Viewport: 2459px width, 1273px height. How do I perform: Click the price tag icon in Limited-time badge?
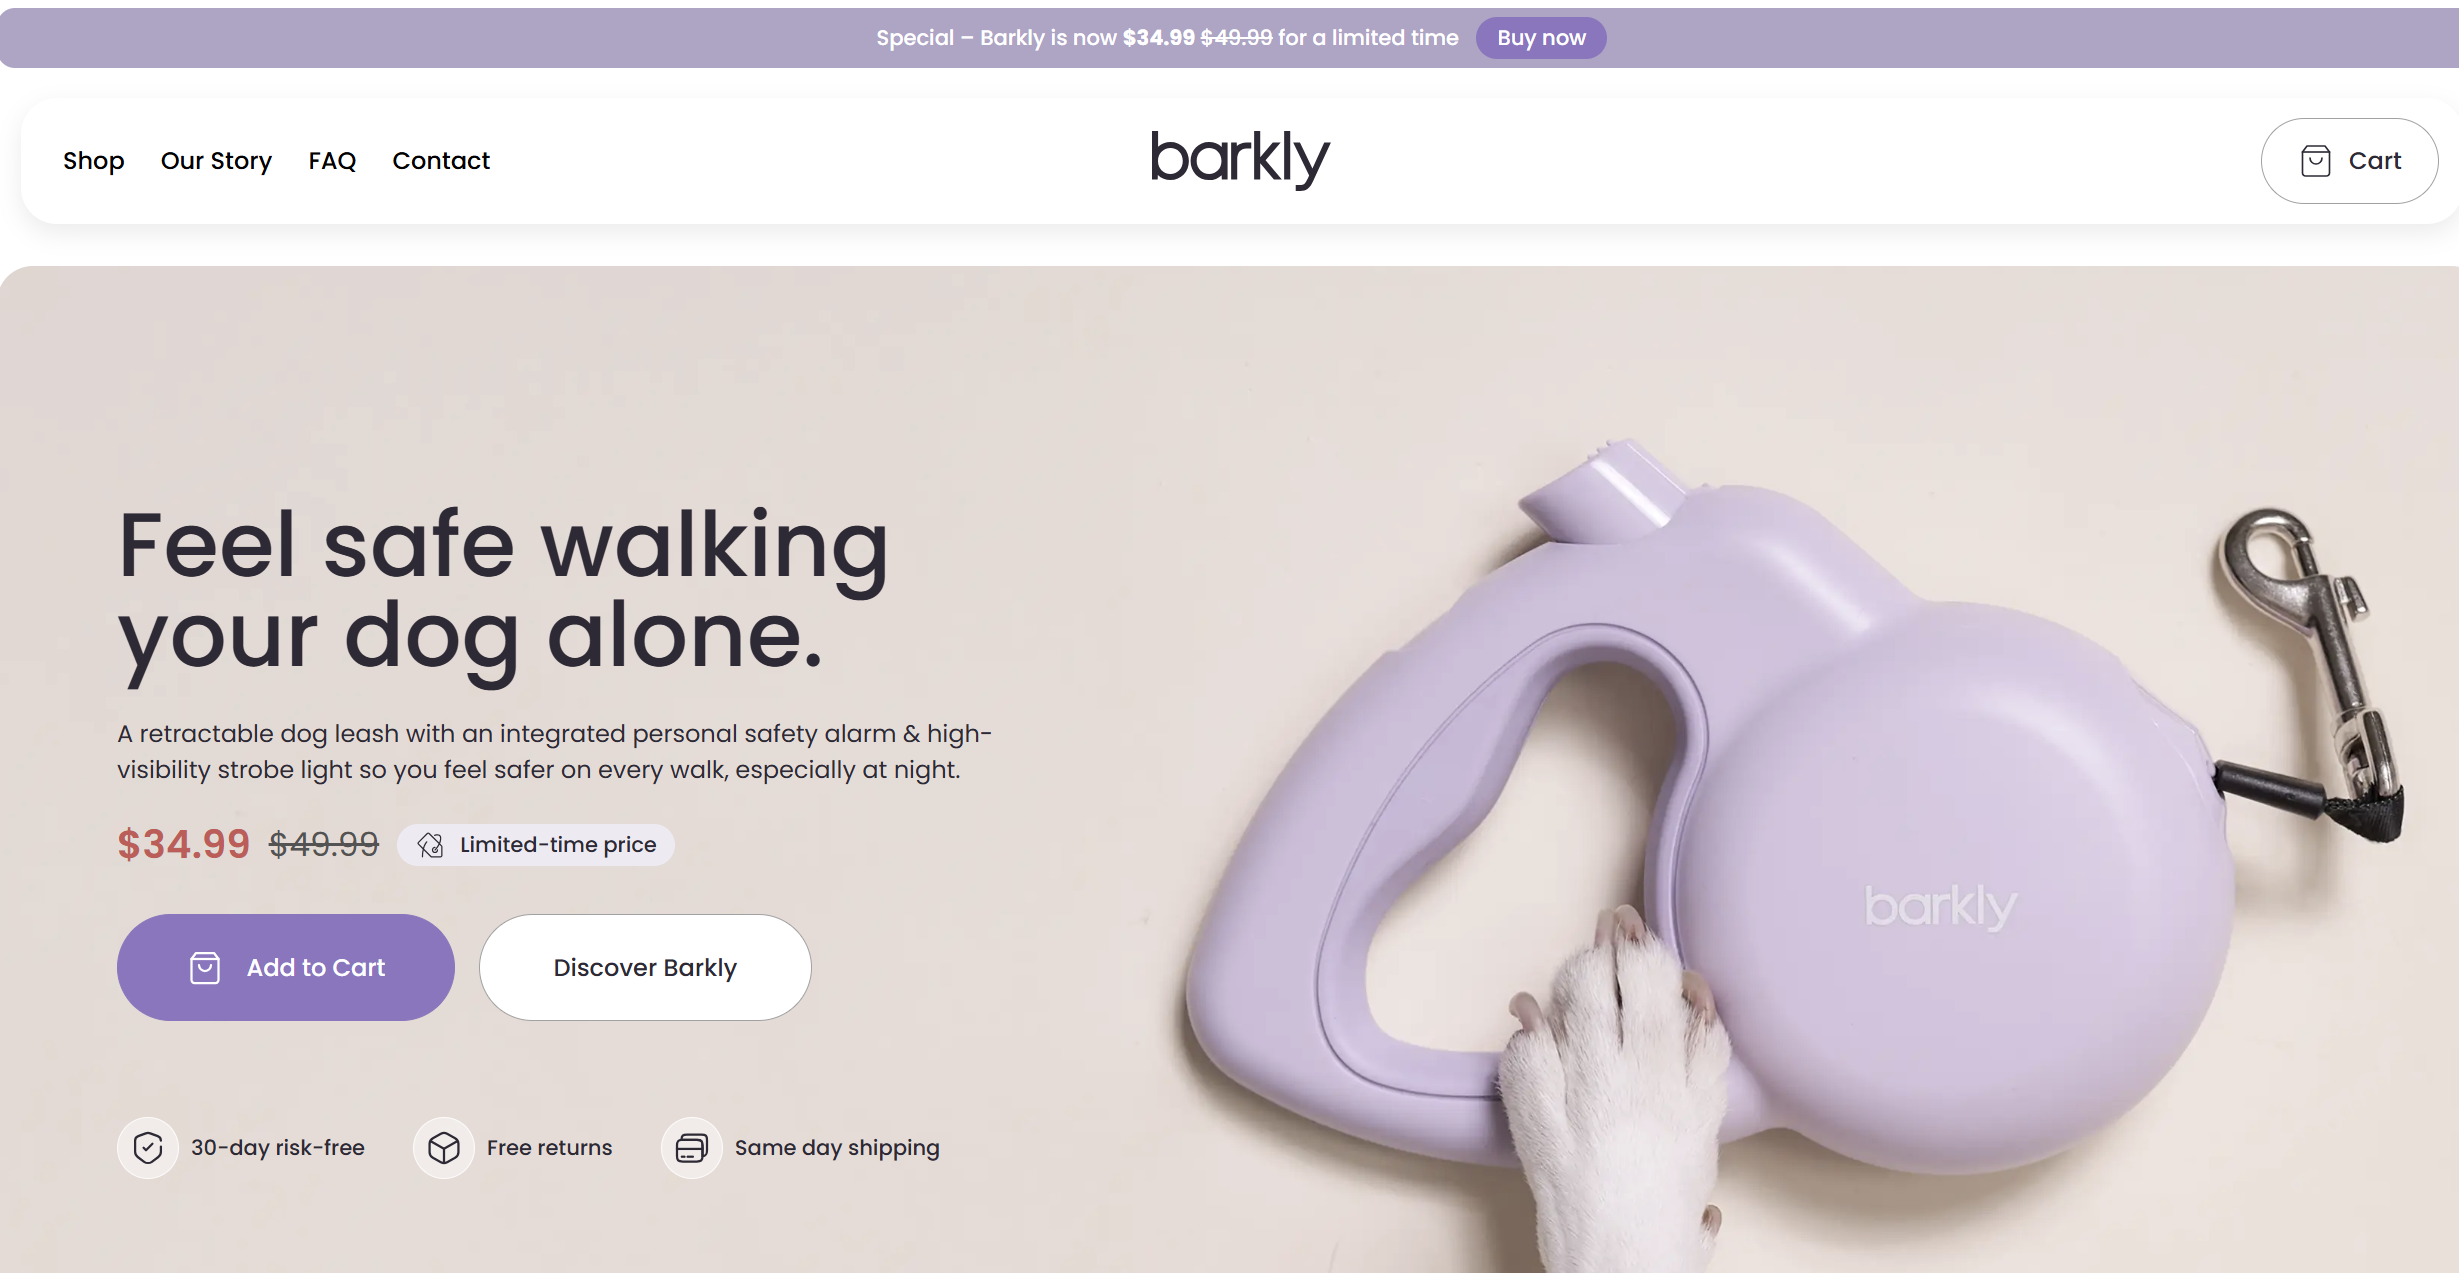point(431,845)
